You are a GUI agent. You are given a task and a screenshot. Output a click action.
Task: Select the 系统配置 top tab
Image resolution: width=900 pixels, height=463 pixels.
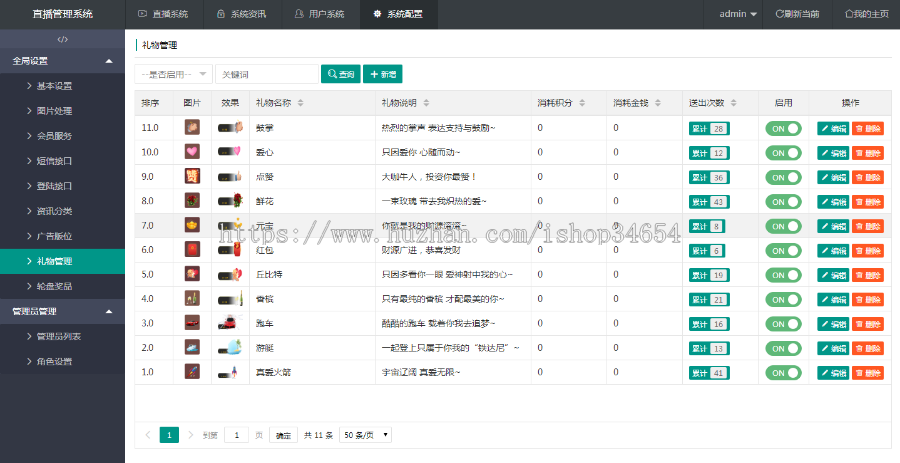click(398, 14)
